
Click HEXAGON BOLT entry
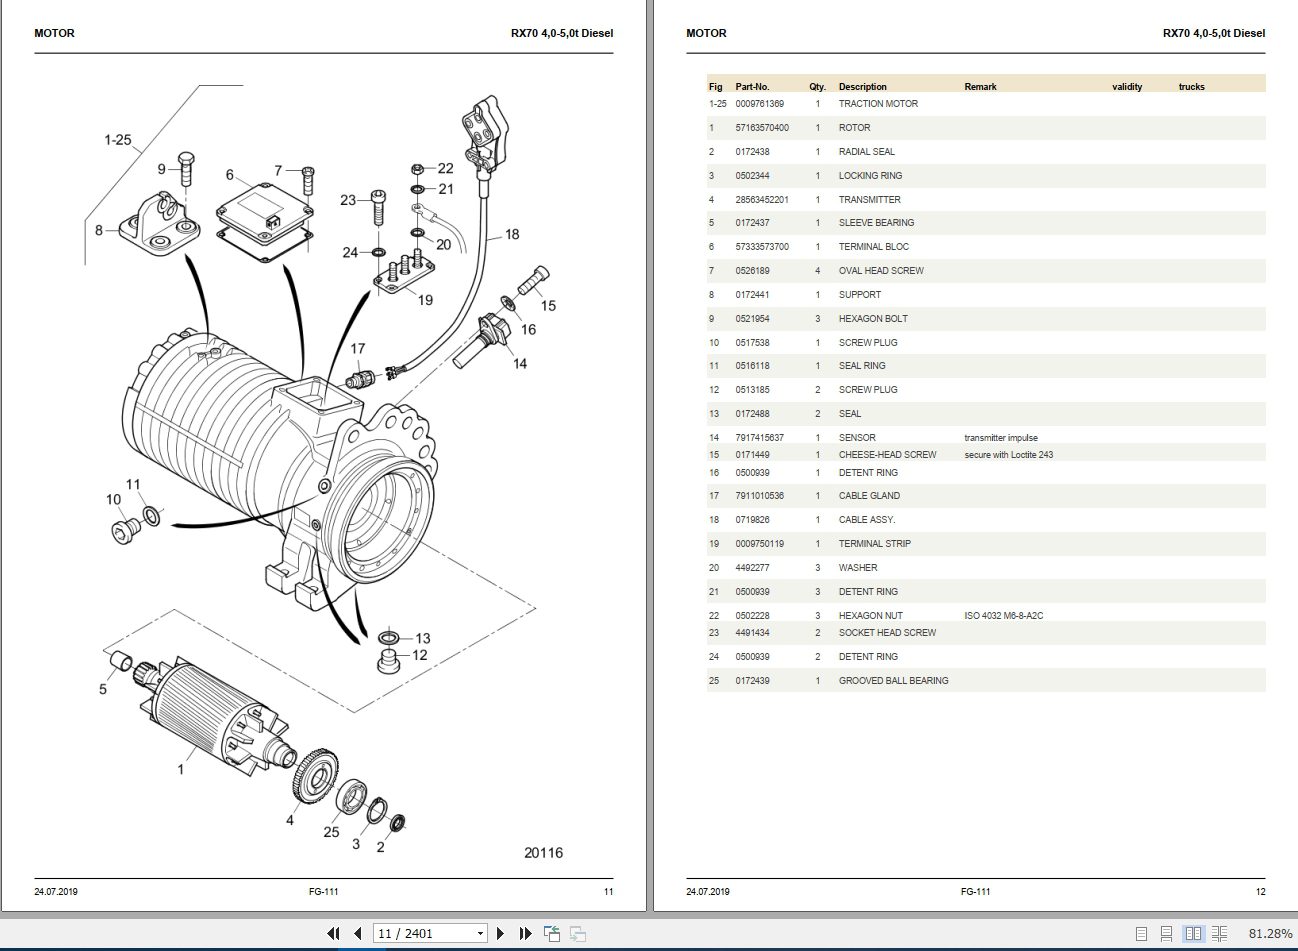pos(873,319)
